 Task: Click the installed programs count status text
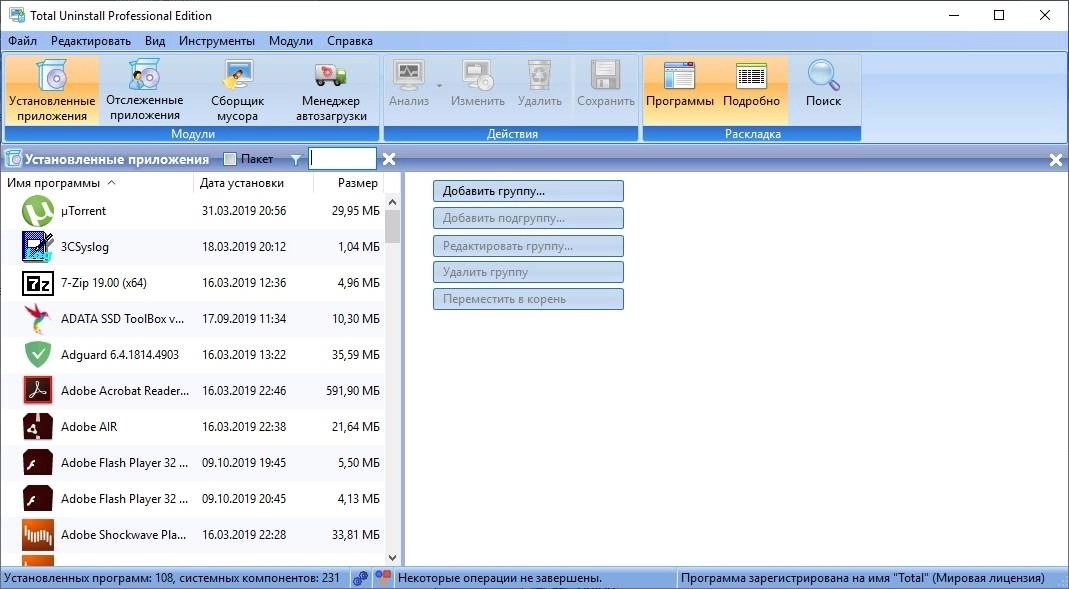[172, 578]
